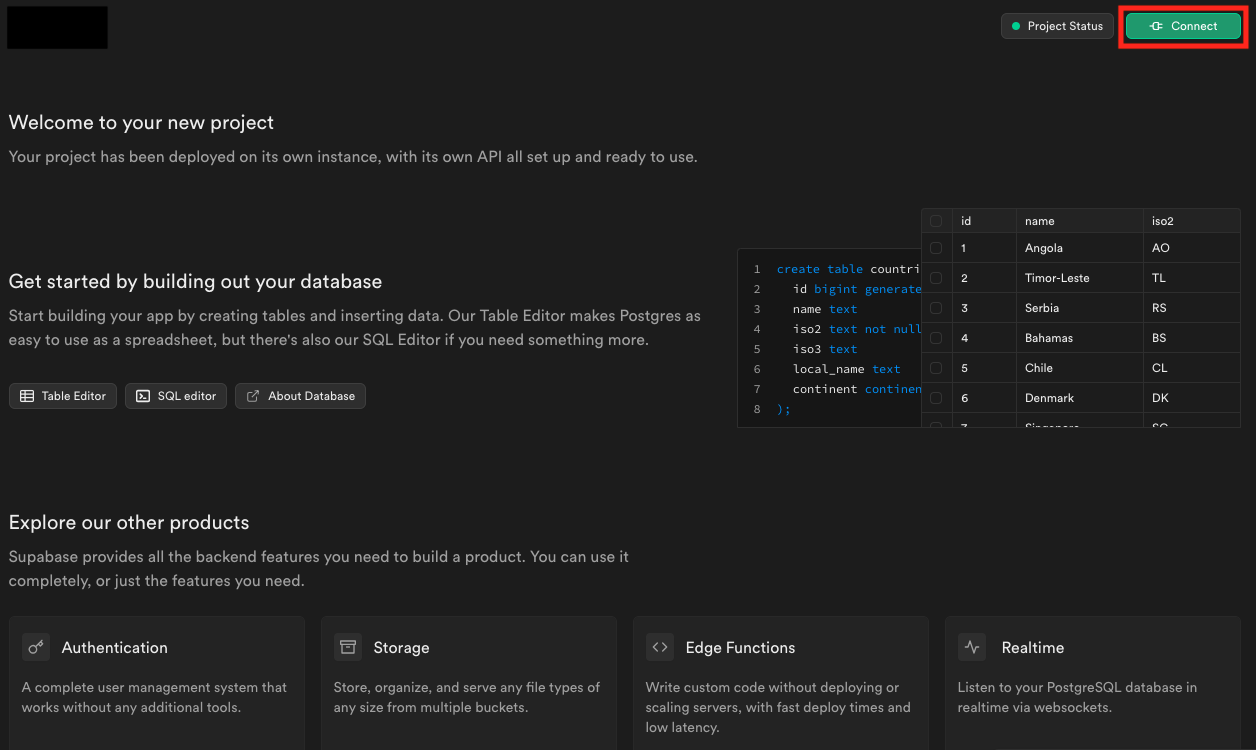Check the box for the Denmark row

tap(936, 398)
